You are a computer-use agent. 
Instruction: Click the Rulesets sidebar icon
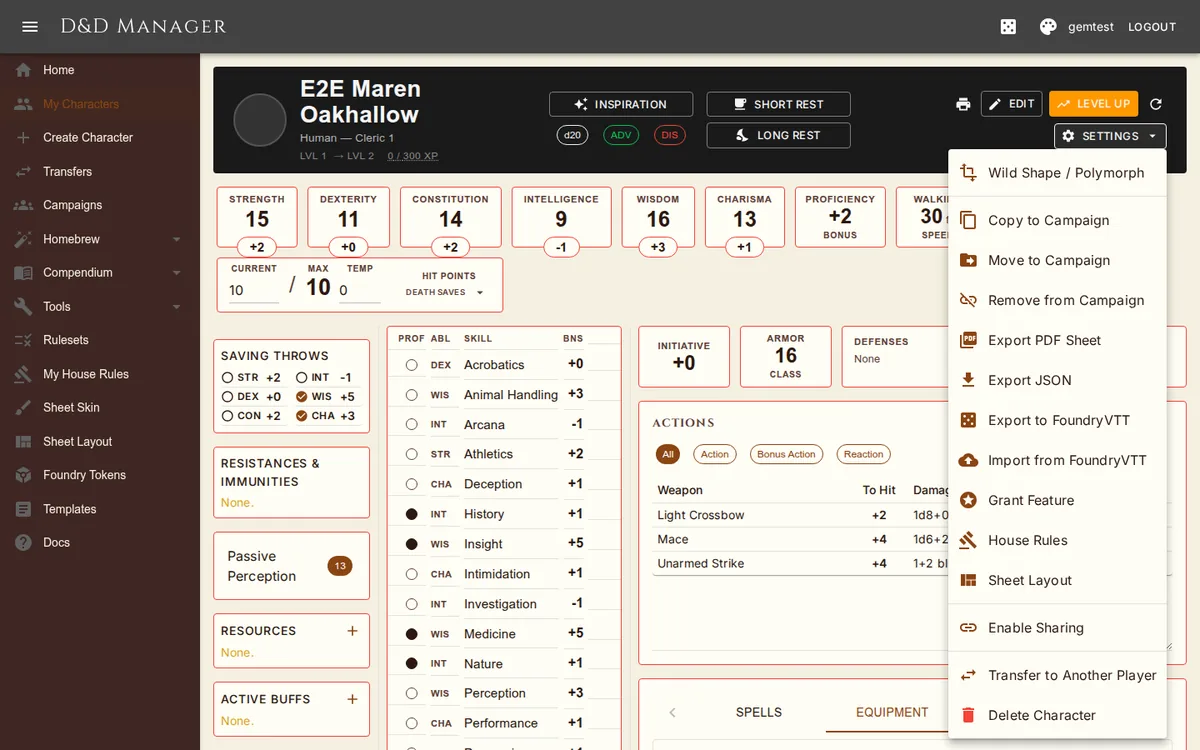[23, 340]
